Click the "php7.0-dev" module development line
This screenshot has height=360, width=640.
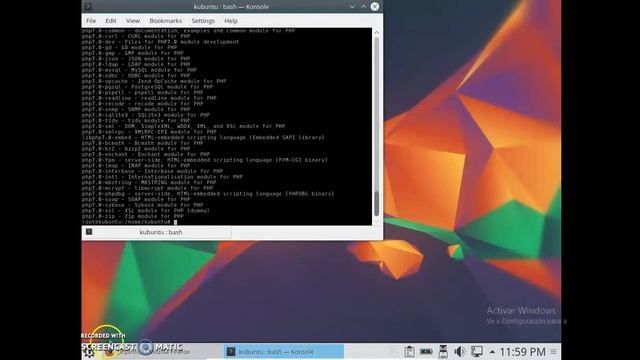click(160, 42)
